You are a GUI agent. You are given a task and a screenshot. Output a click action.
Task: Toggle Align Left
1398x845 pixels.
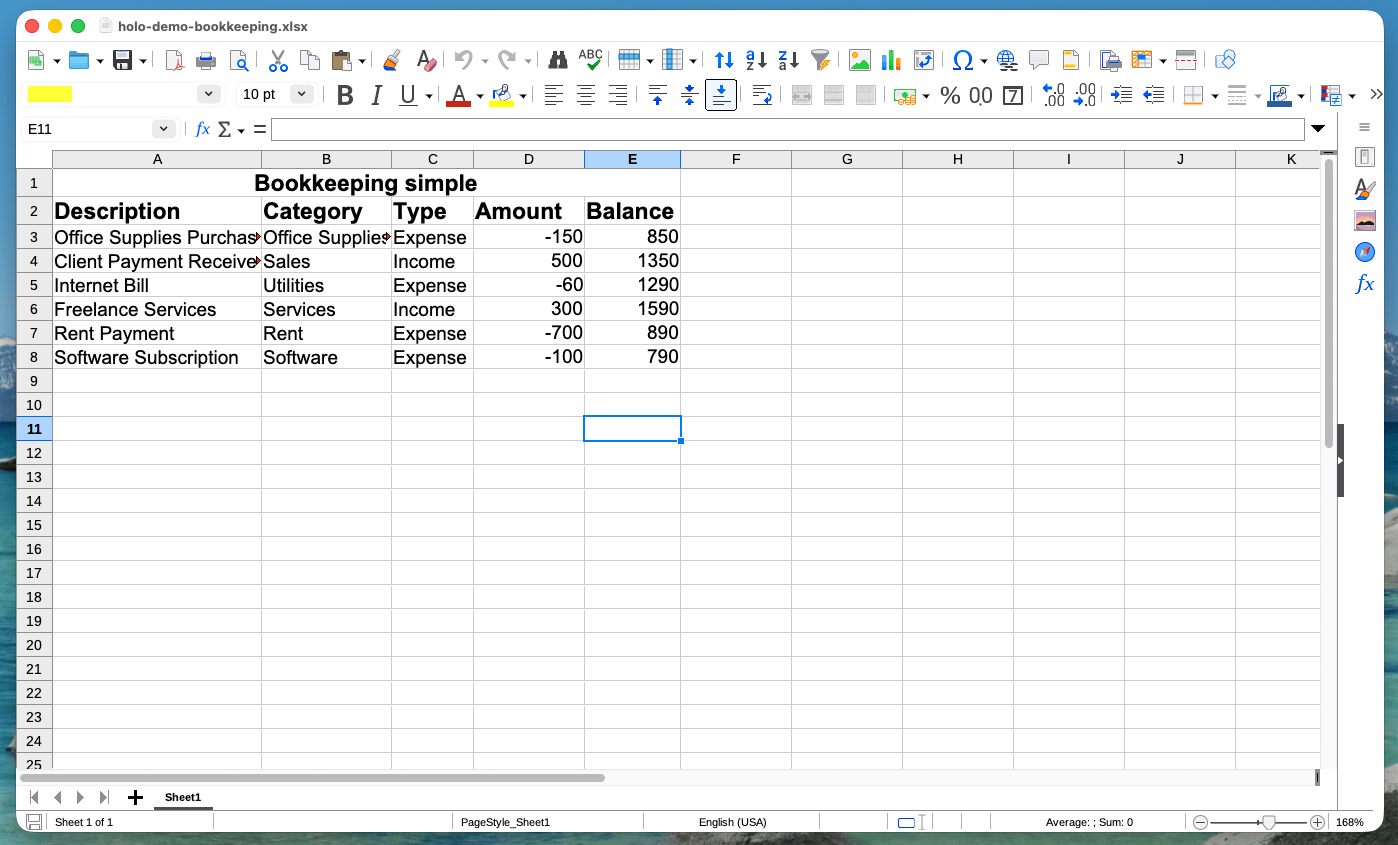point(554,95)
